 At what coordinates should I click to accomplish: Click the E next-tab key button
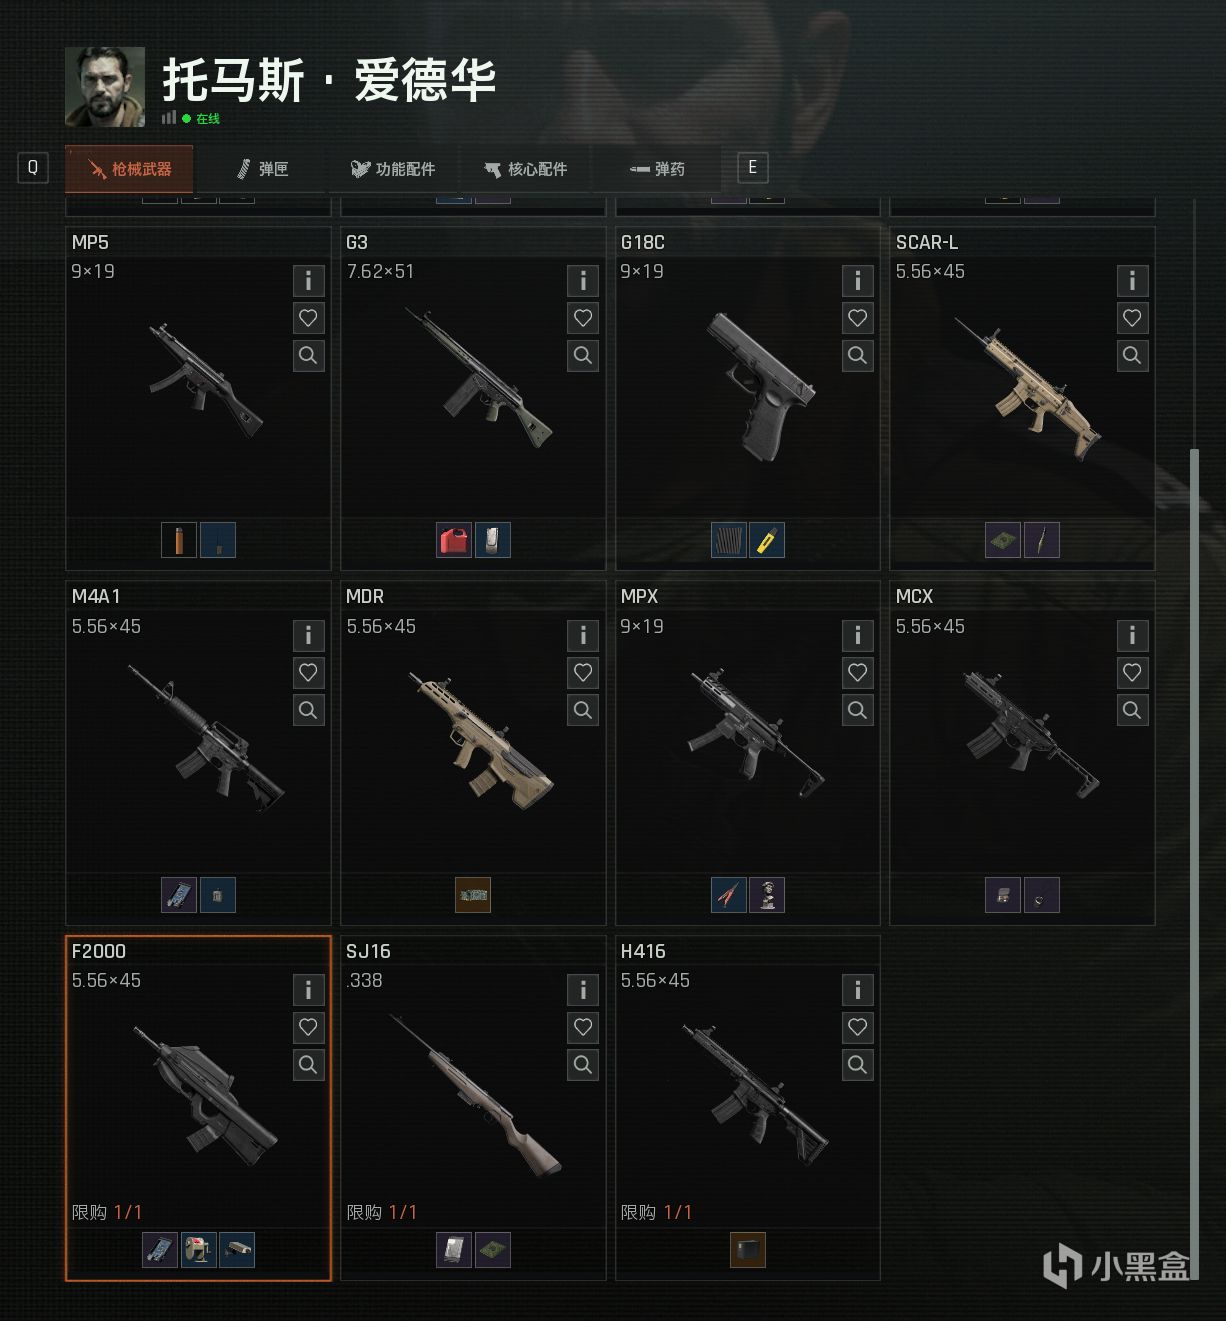point(753,167)
